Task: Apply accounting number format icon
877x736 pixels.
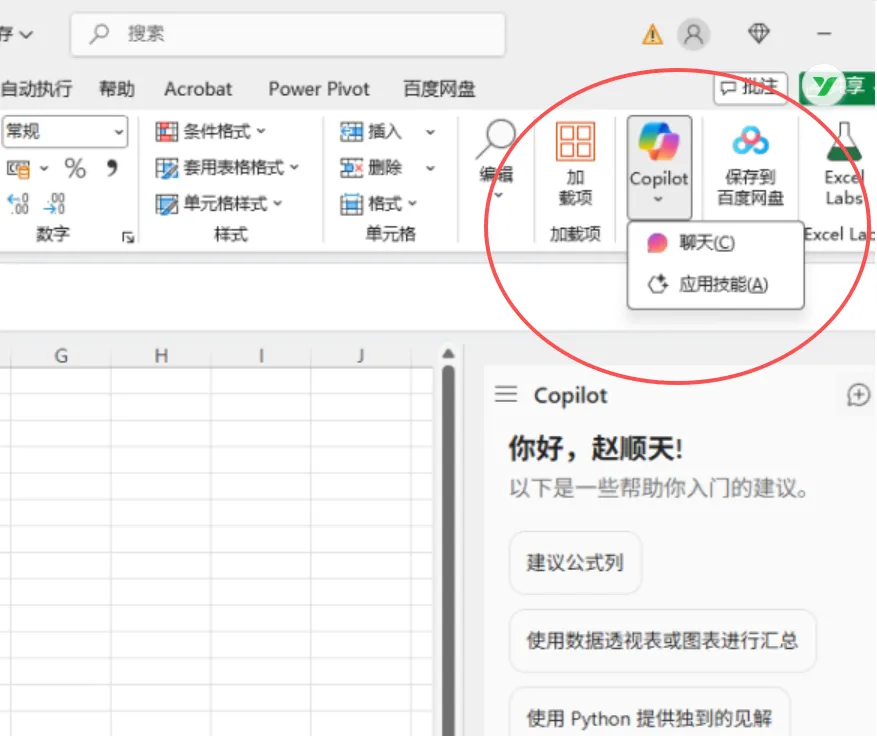Action: pos(18,168)
